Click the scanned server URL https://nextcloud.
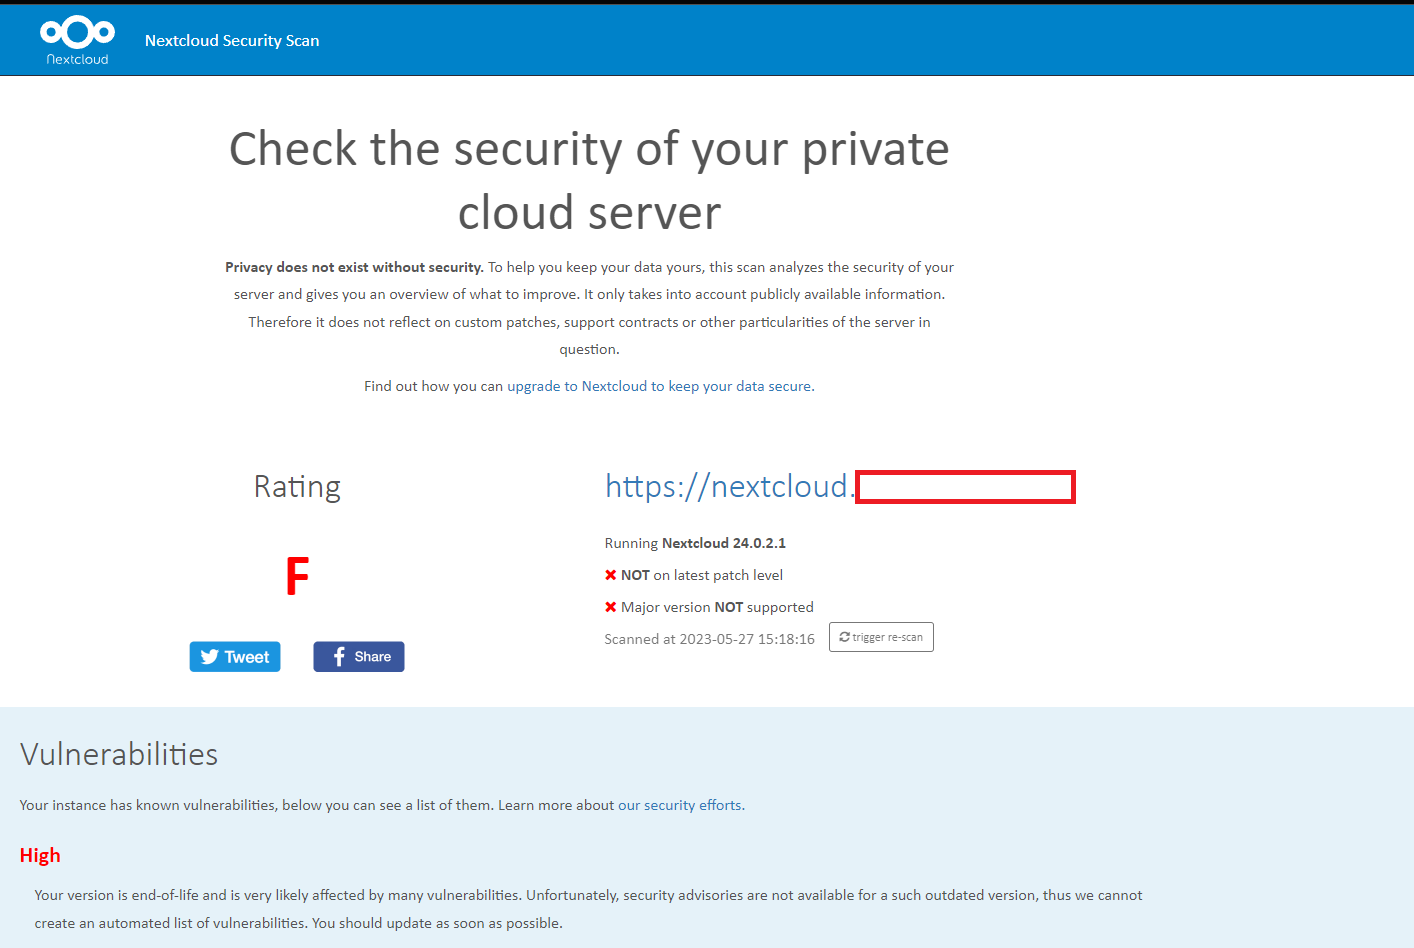Viewport: 1414px width, 948px height. pos(727,487)
